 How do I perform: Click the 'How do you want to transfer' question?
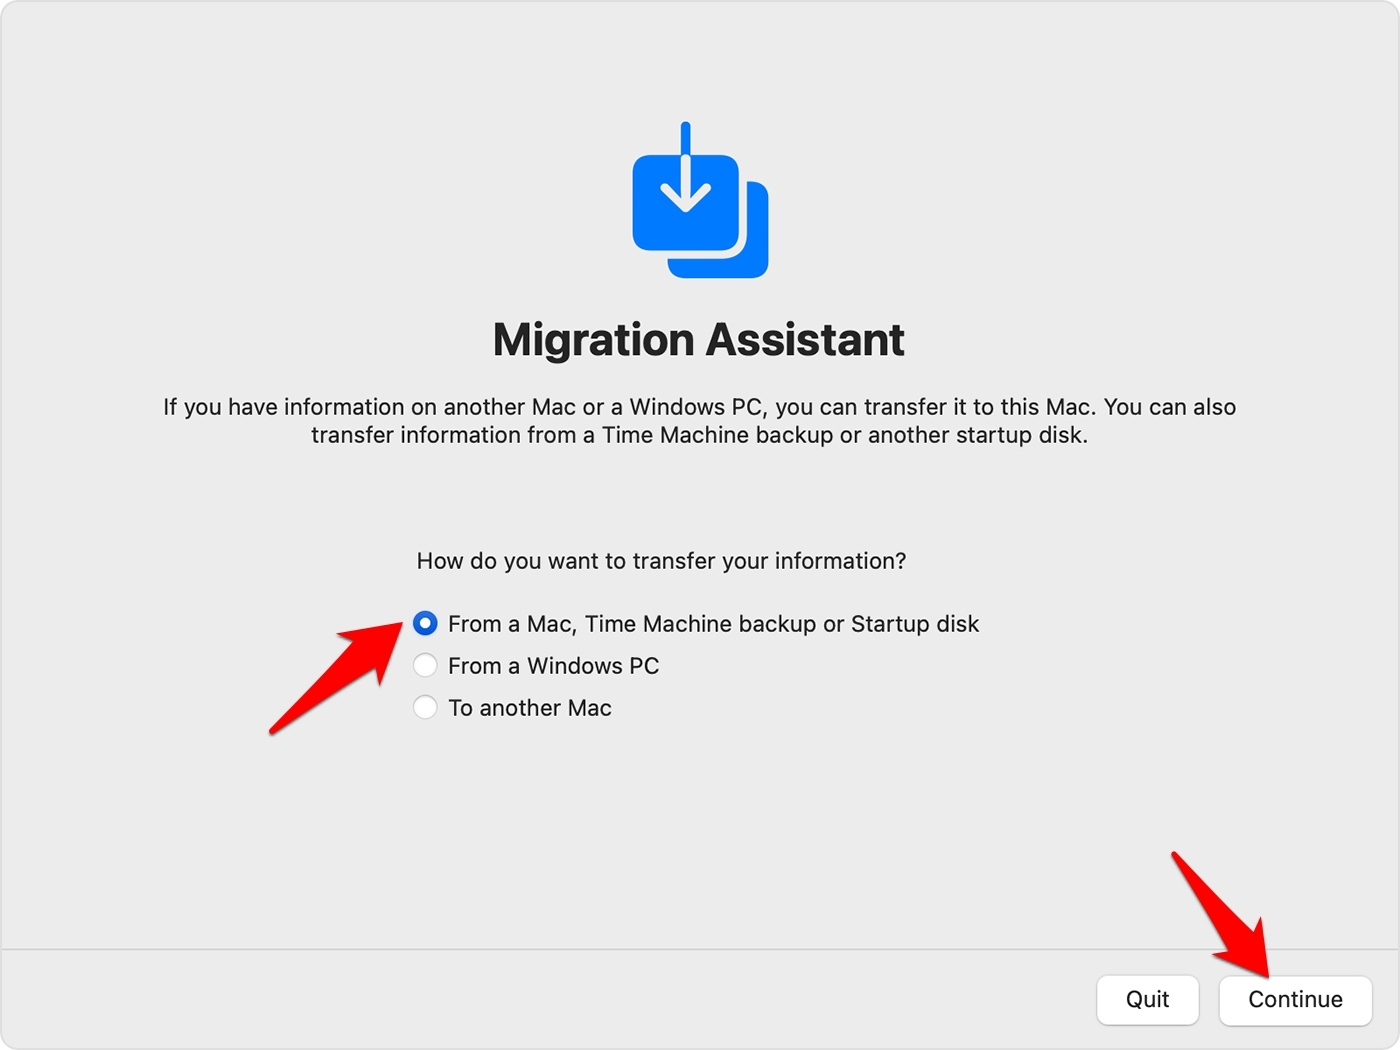pyautogui.click(x=661, y=561)
